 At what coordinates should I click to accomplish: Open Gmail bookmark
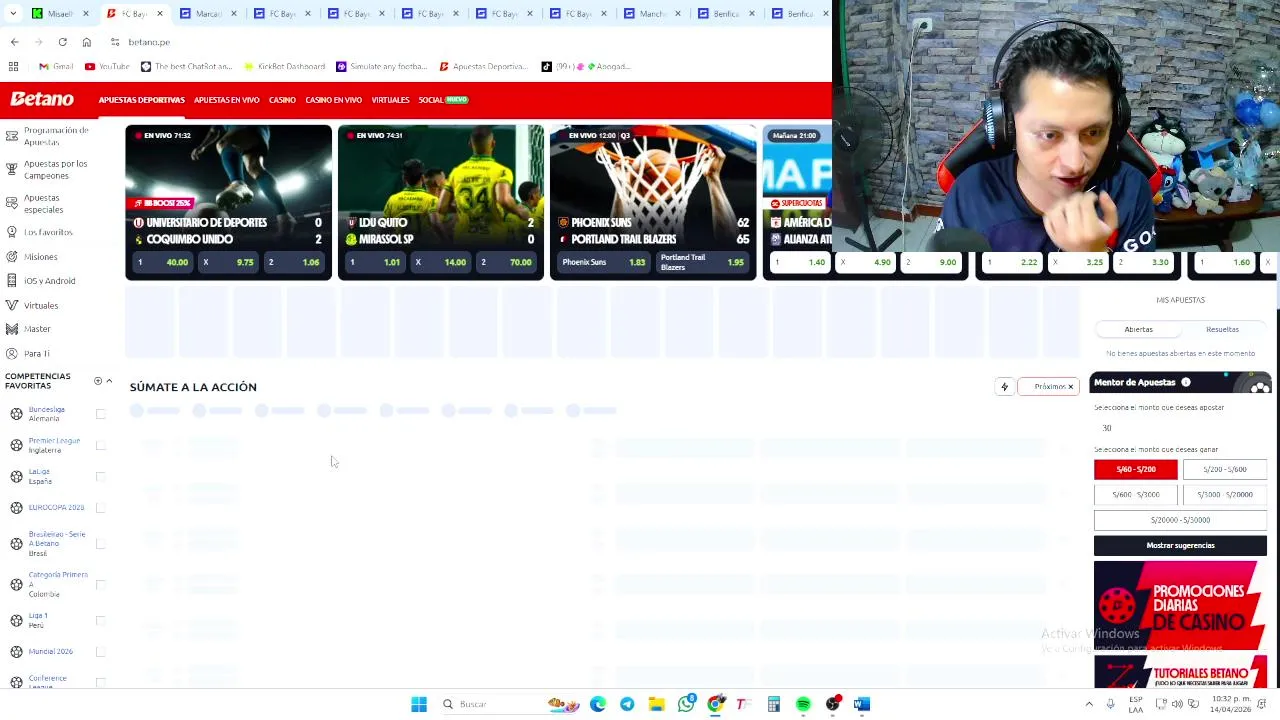click(x=56, y=66)
